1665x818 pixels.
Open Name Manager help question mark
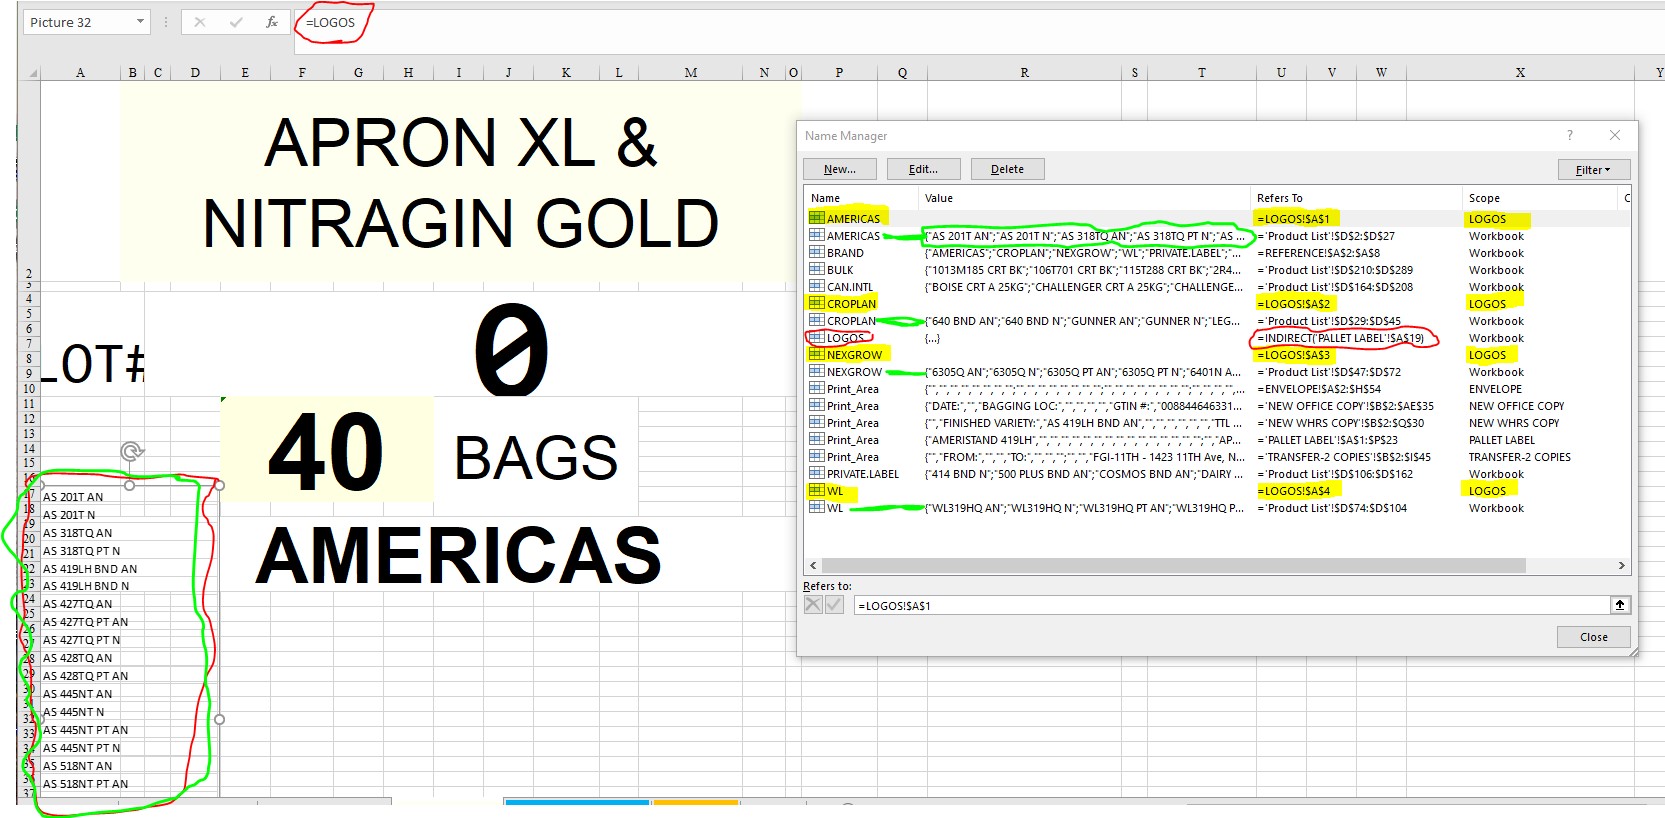pos(1570,135)
